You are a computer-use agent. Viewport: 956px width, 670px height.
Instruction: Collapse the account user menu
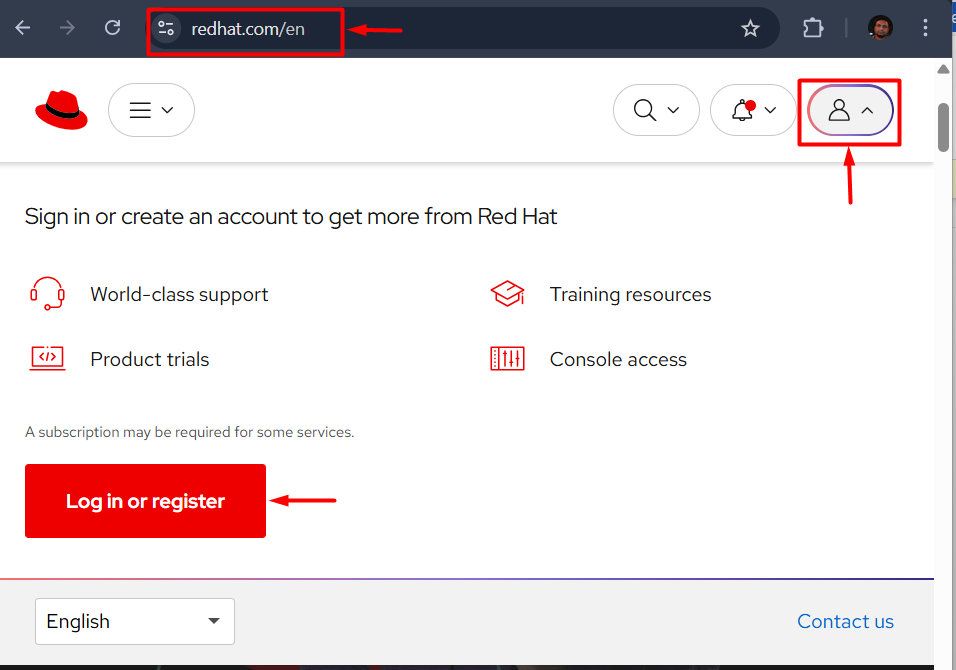point(851,110)
